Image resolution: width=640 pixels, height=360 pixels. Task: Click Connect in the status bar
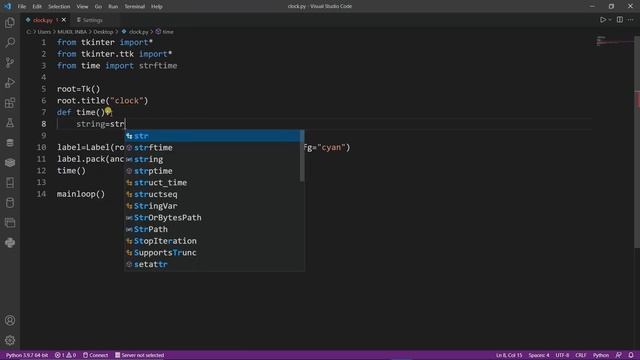pos(96,355)
